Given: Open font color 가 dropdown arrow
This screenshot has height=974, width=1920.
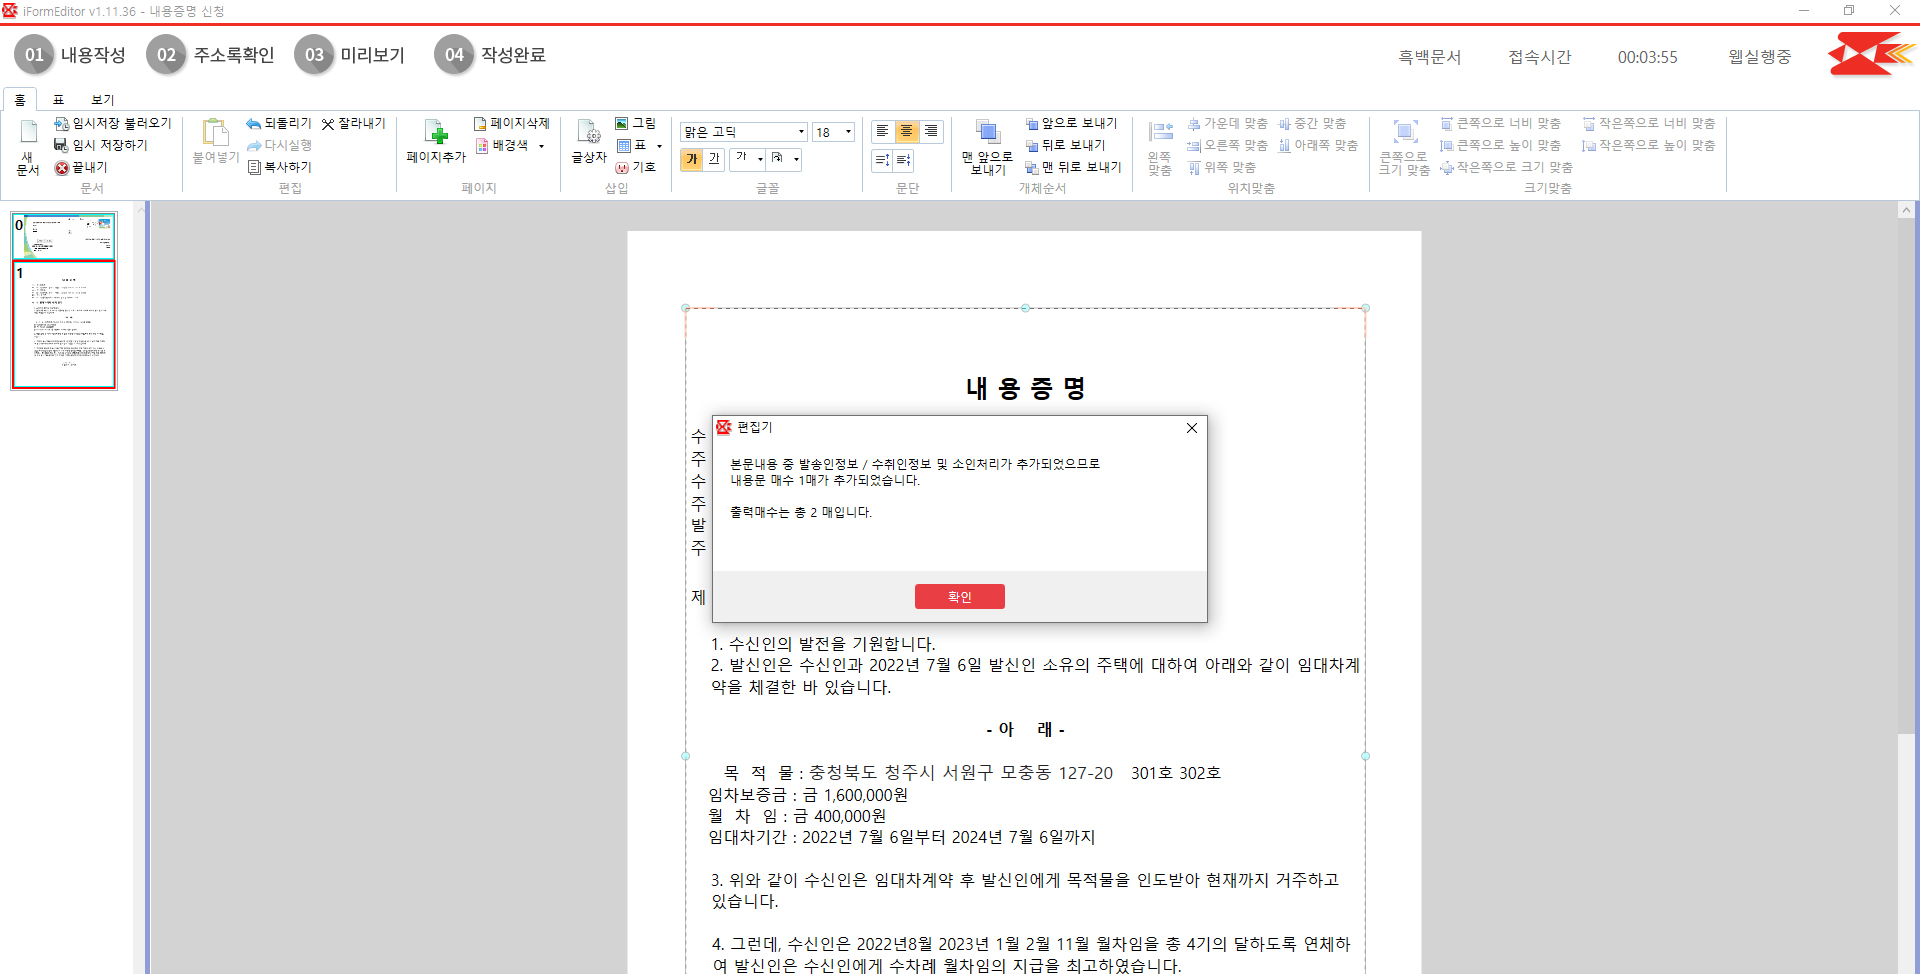Looking at the screenshot, I should (760, 159).
